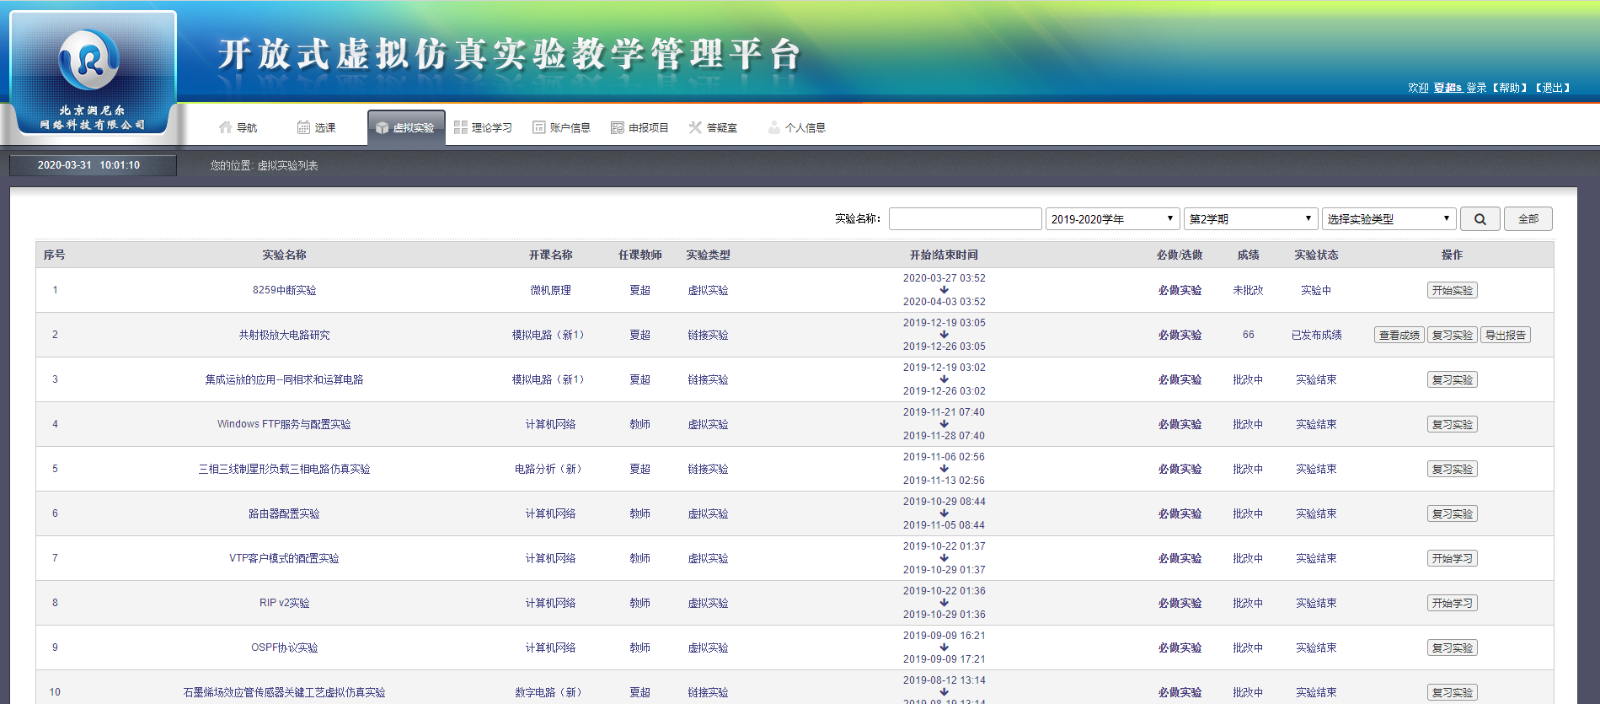Click the calendar icon beside 选课
1600x704 pixels.
pos(303,127)
